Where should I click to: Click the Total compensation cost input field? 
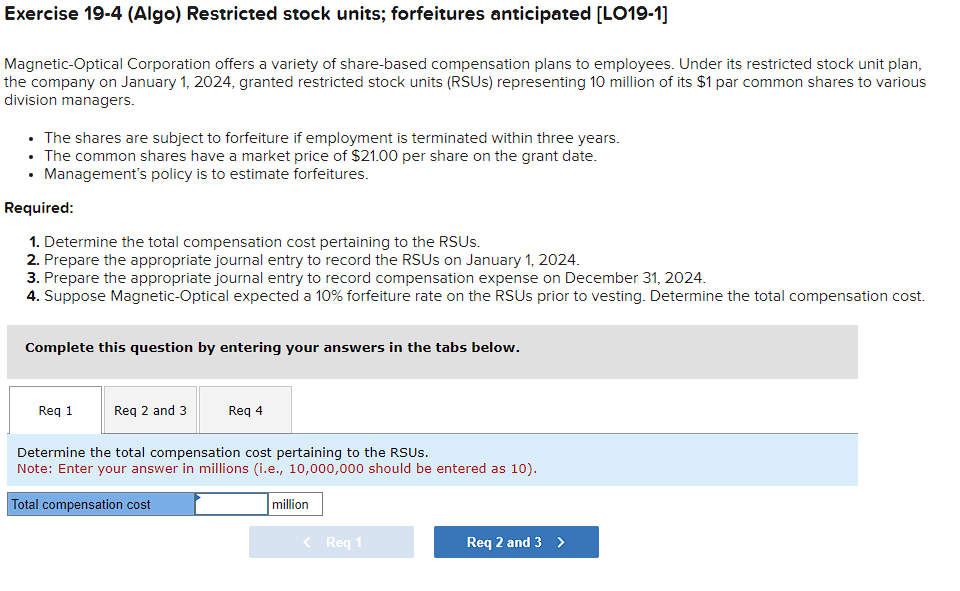[229, 503]
